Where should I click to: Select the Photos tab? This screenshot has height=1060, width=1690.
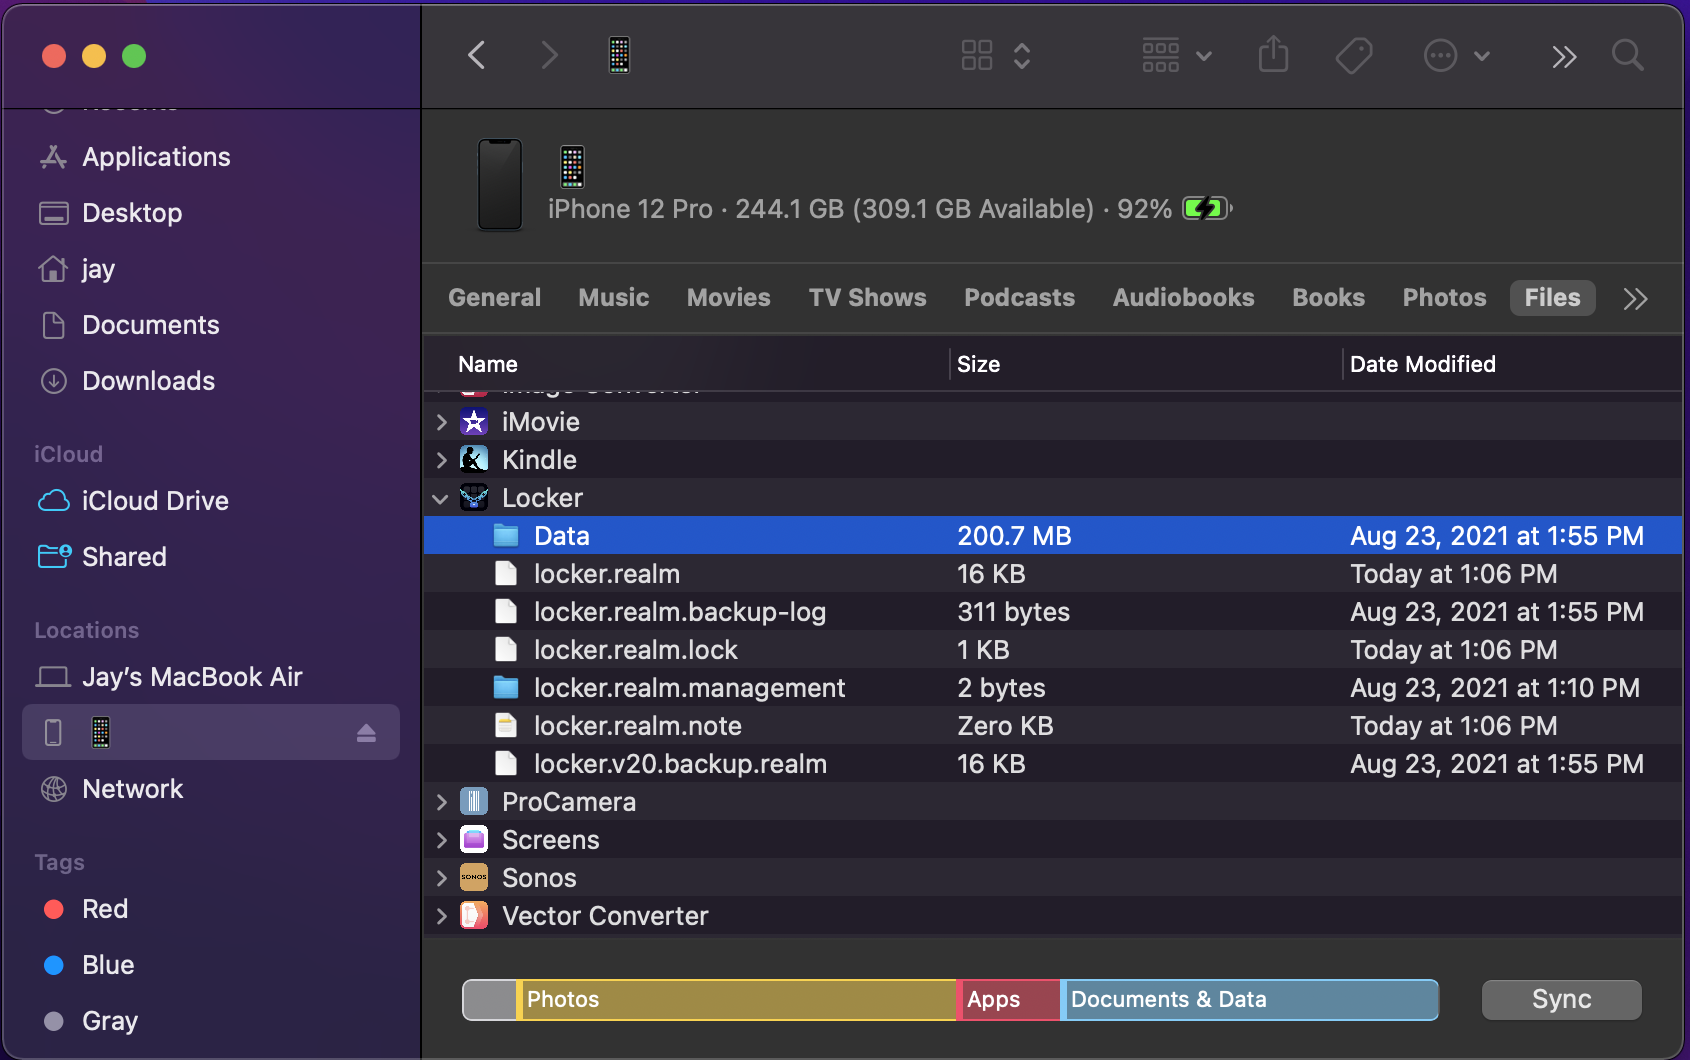1444,298
